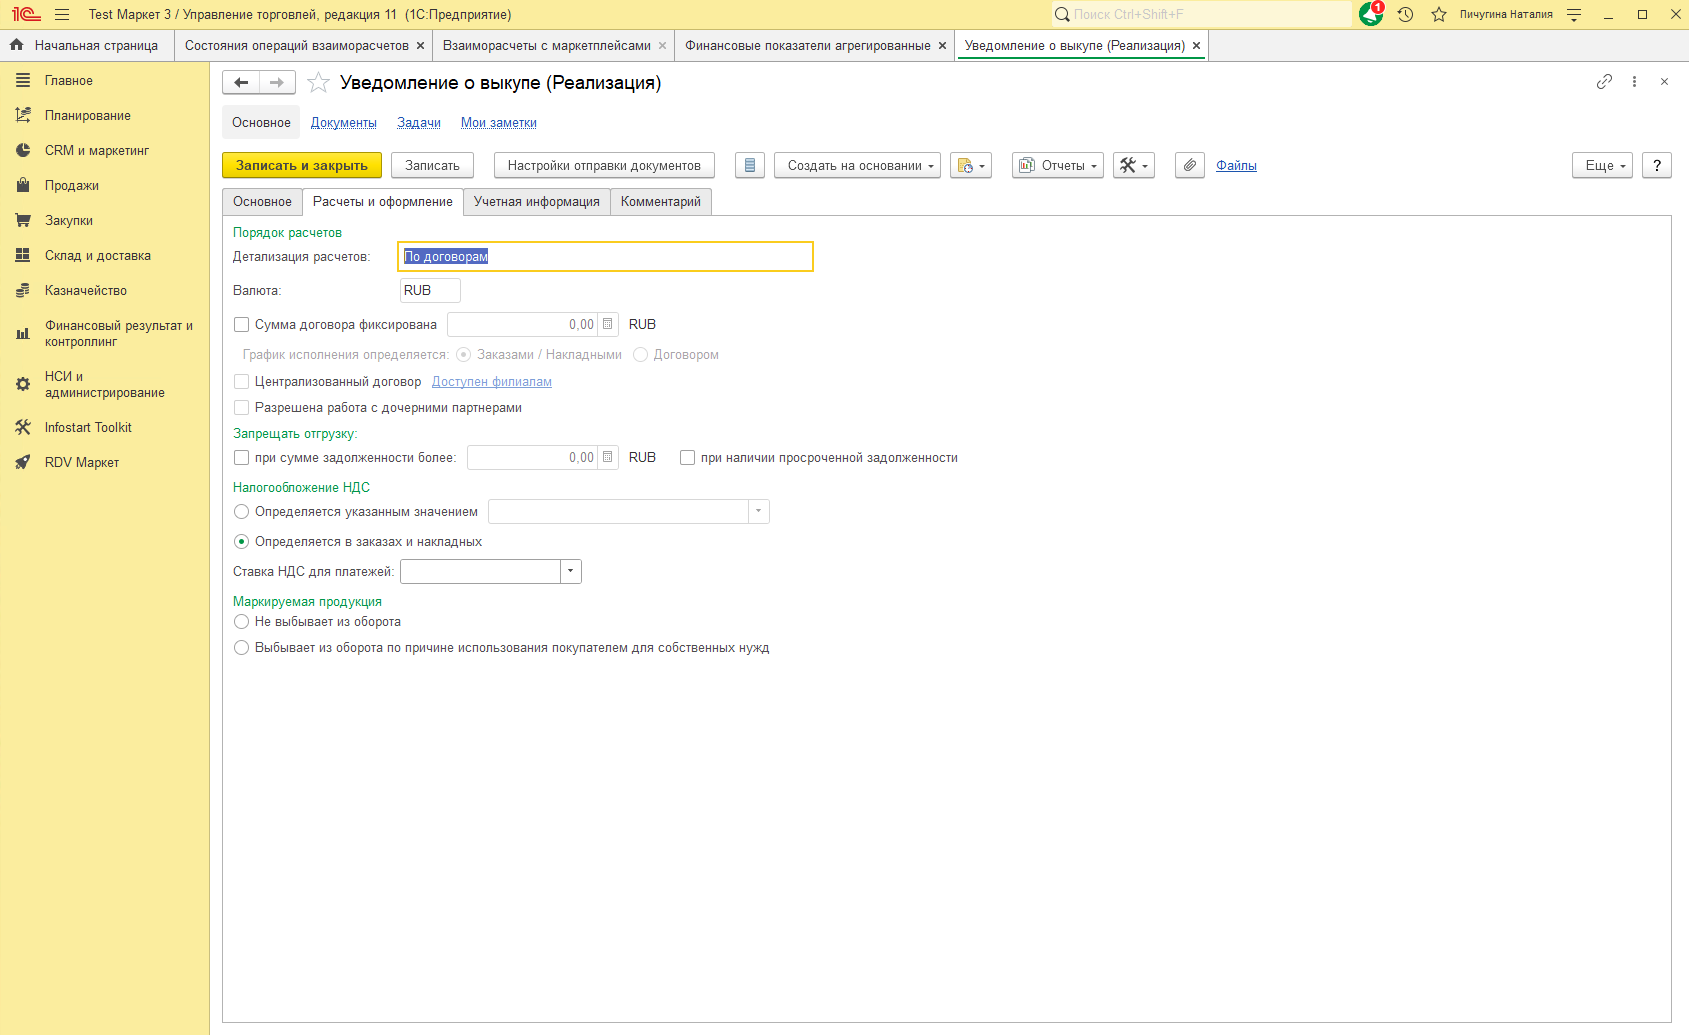This screenshot has height=1035, width=1689.
Task: Toggle Централизованный договор checkbox
Action: [241, 382]
